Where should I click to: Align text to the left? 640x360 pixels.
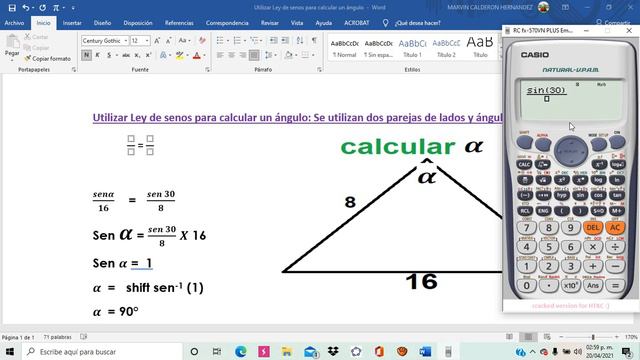(220, 55)
